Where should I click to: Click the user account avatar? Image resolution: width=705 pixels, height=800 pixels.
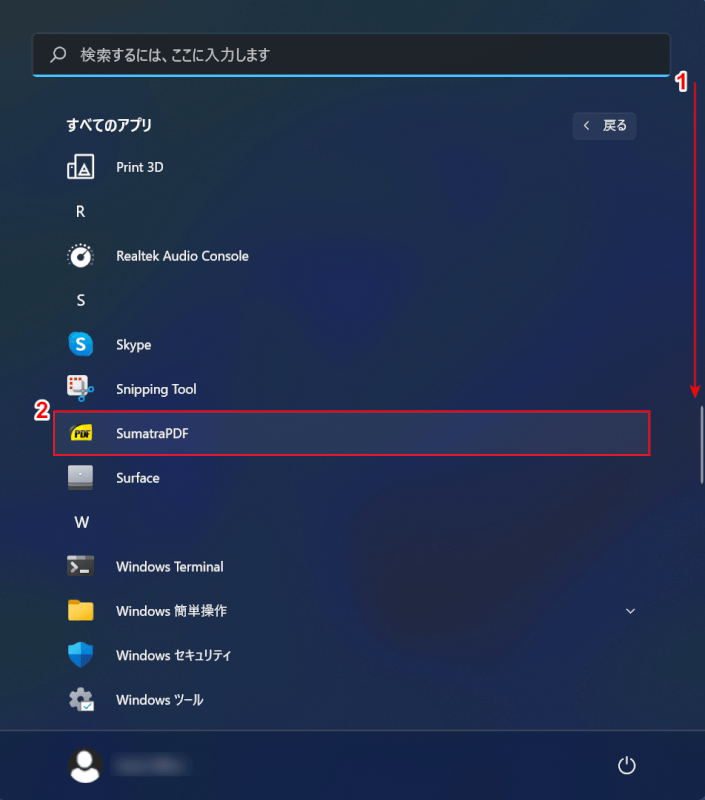tap(85, 765)
